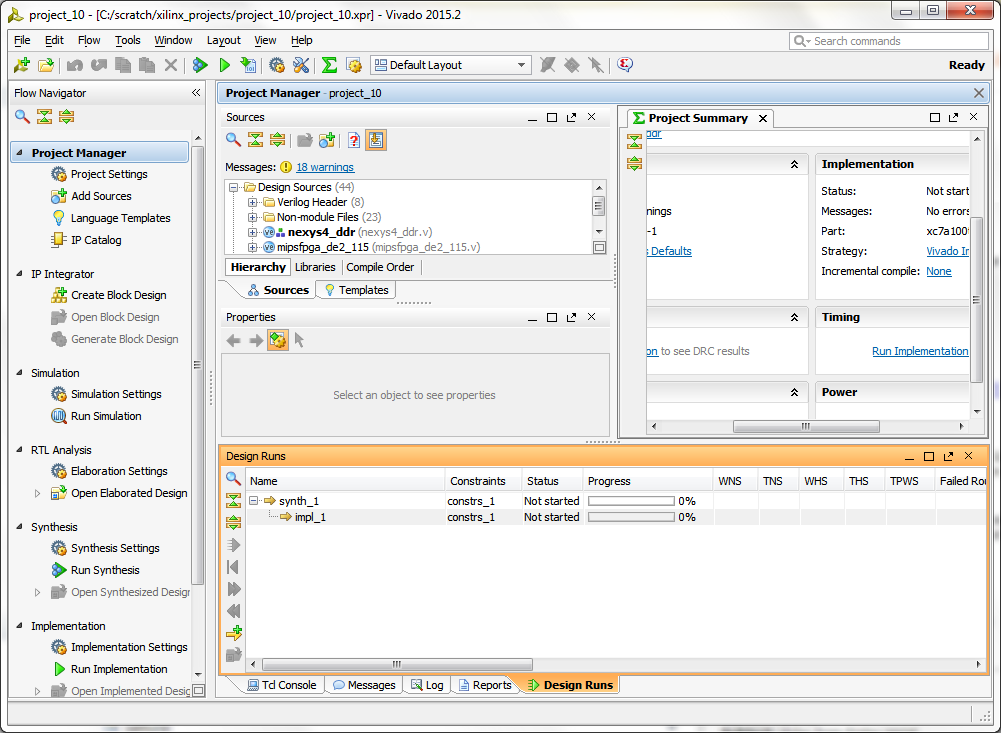Click the impl_1 progress bar

(631, 517)
